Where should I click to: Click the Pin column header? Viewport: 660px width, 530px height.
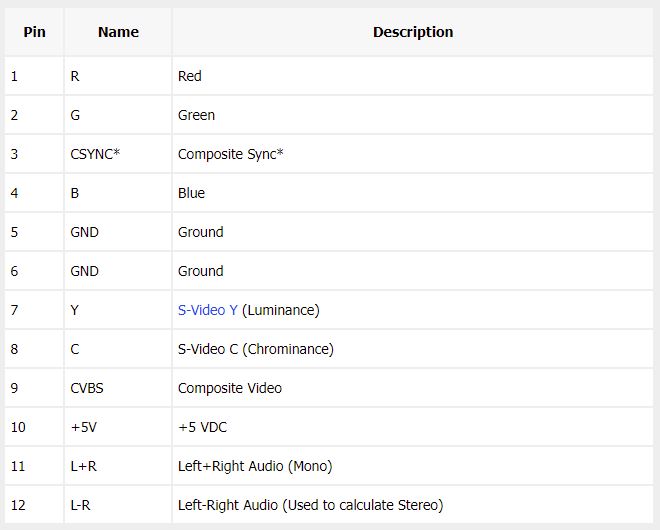(34, 32)
